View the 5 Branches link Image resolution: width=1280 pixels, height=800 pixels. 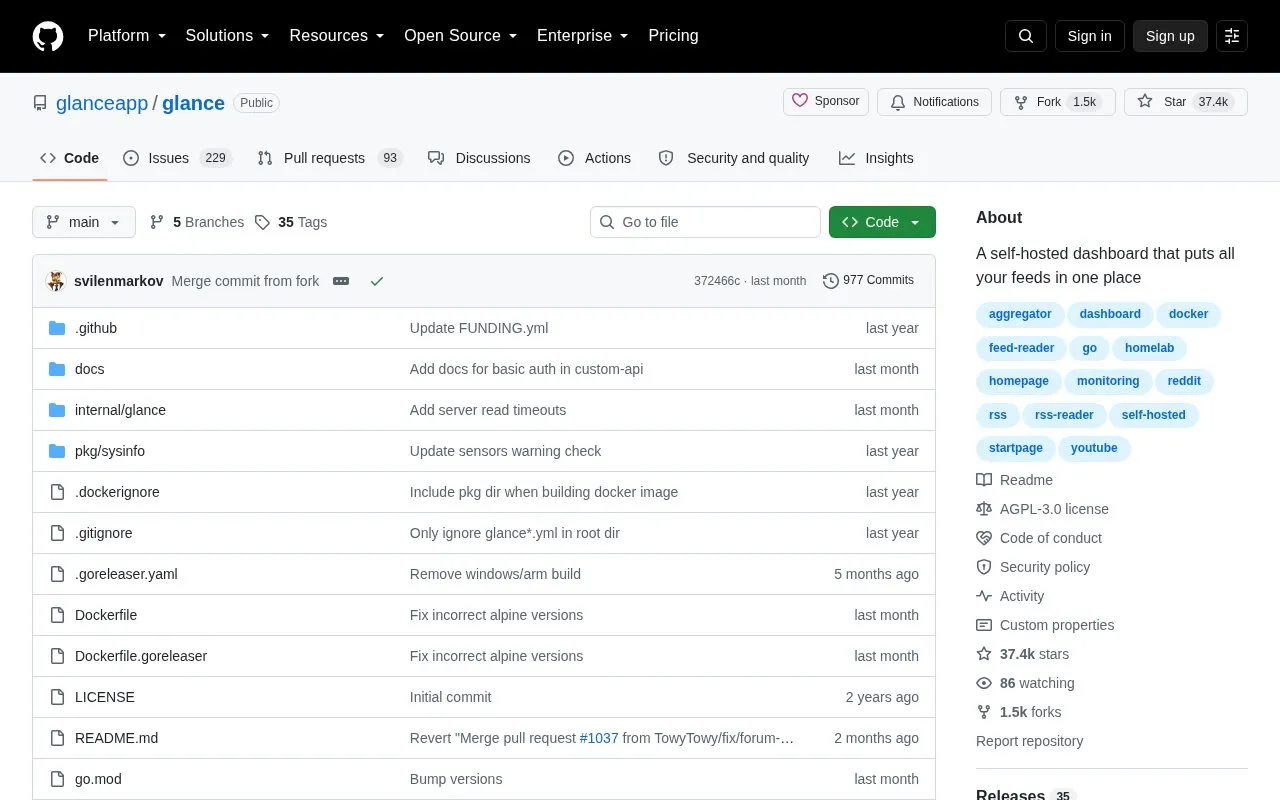[197, 222]
